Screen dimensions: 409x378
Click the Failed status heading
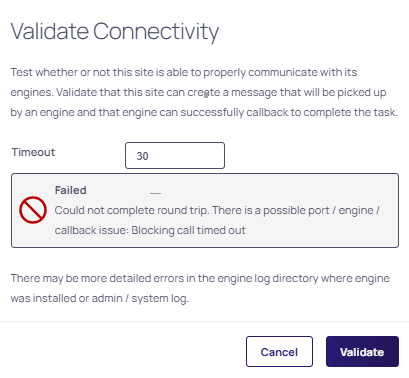(x=71, y=190)
